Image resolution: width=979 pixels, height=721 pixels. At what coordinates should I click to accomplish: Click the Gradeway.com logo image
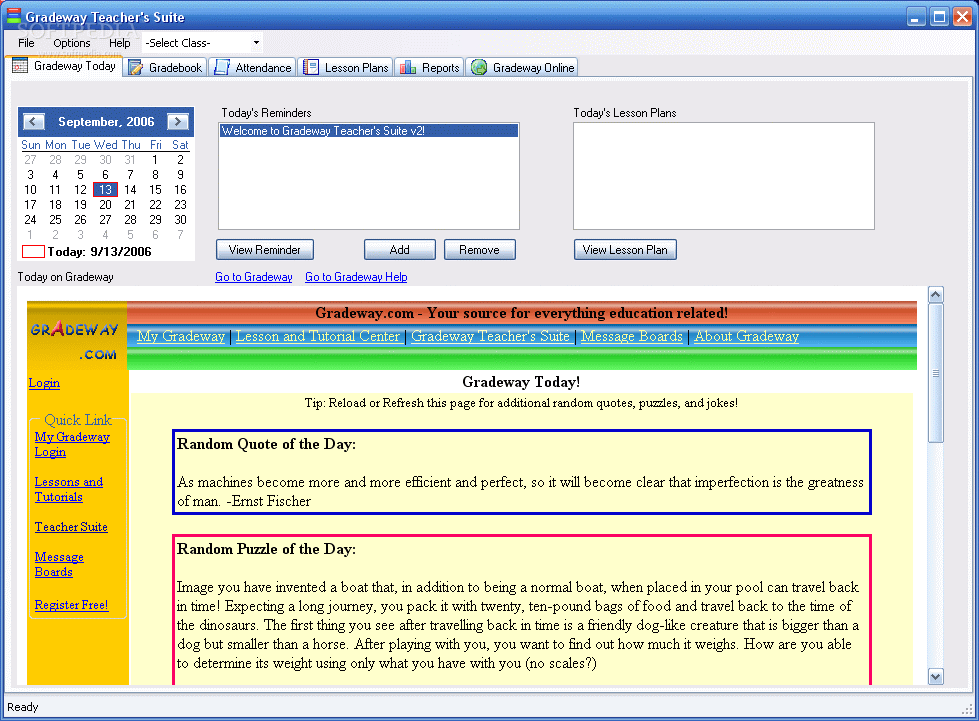point(77,336)
